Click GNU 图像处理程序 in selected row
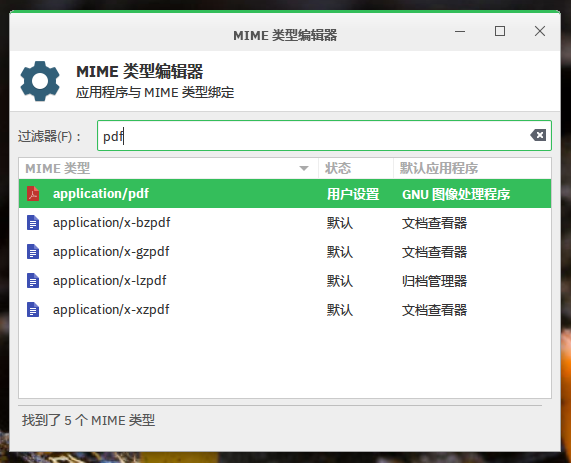This screenshot has height=463, width=571. [456, 194]
